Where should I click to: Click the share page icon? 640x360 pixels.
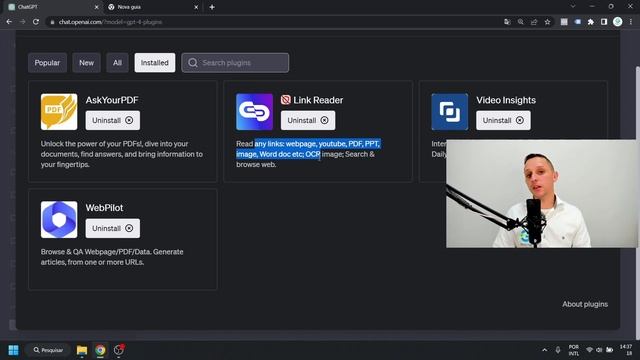pyautogui.click(x=534, y=22)
